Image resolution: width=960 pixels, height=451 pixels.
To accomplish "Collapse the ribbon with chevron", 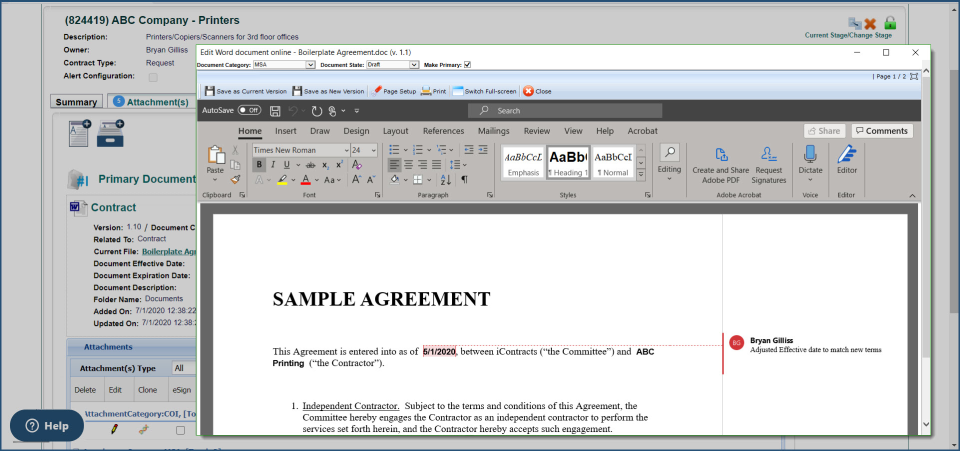I will (x=912, y=196).
